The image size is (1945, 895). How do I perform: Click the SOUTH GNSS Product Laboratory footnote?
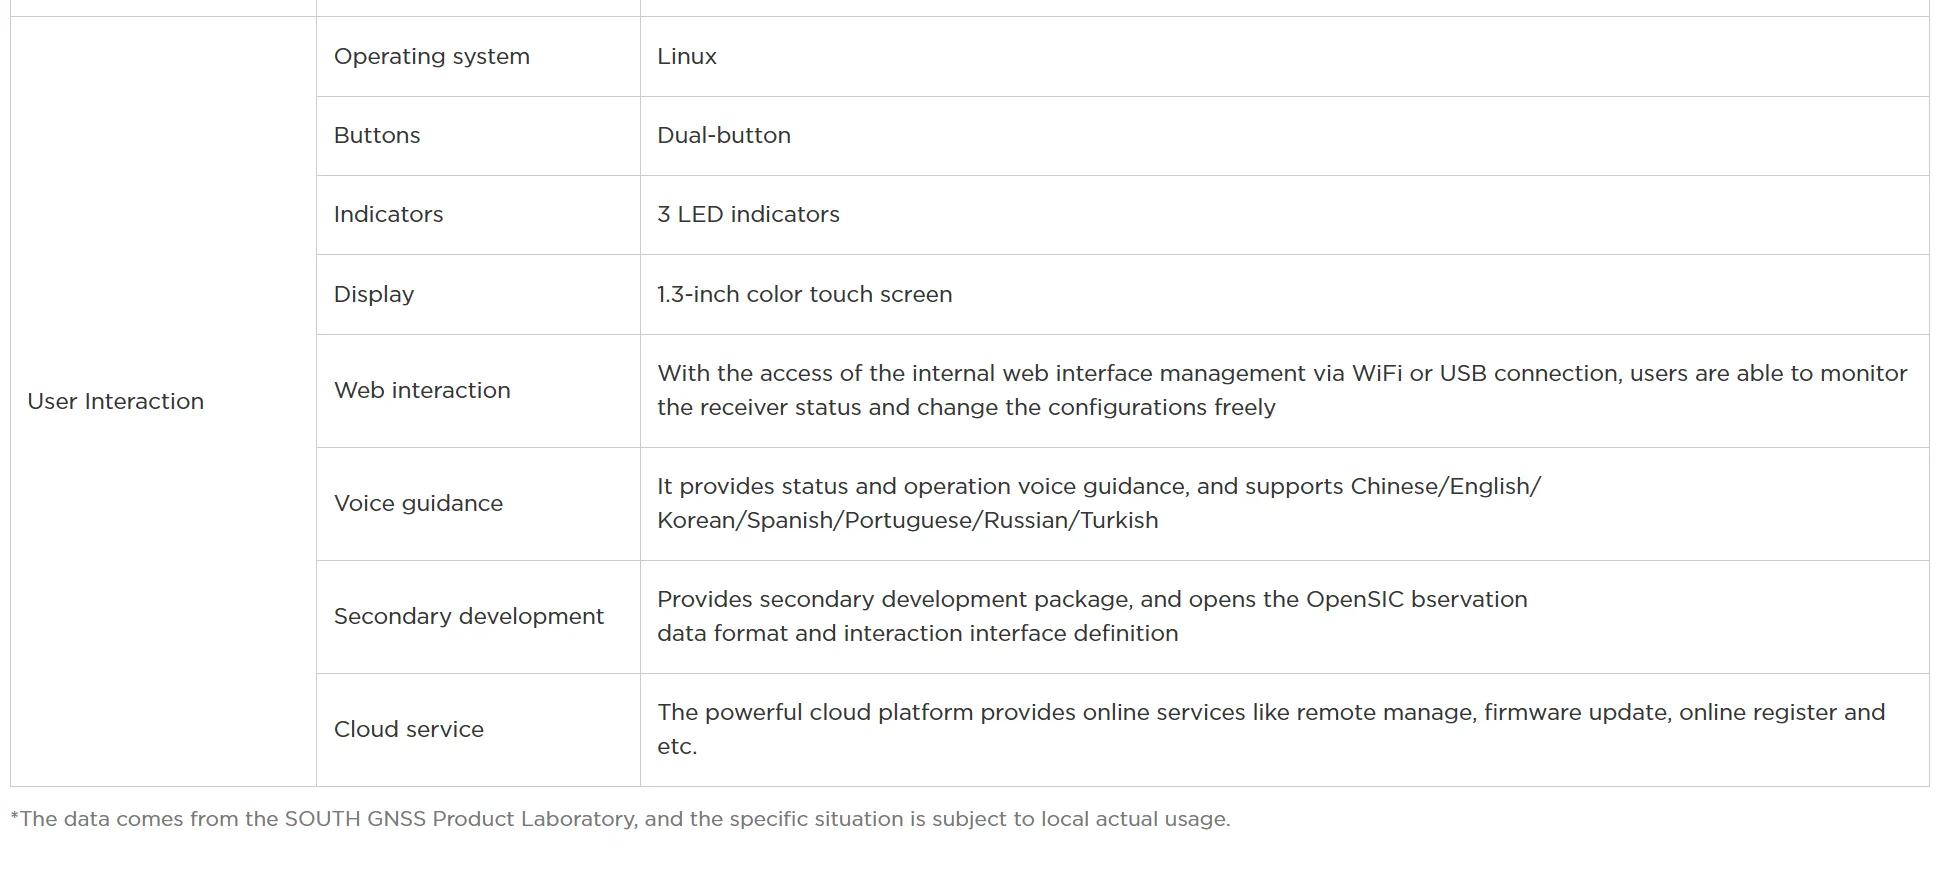point(620,819)
